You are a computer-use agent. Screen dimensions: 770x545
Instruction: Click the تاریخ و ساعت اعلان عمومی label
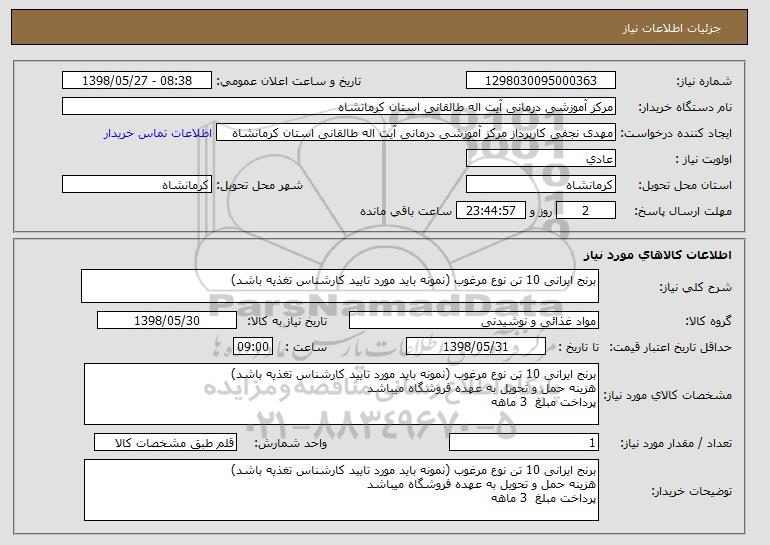click(x=289, y=81)
